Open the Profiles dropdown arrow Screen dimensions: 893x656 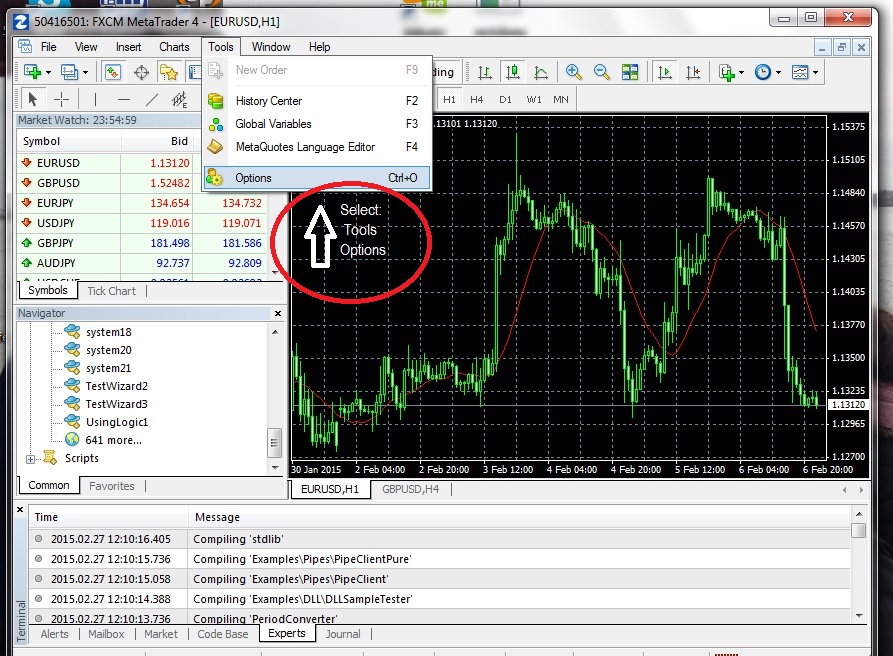click(x=85, y=72)
